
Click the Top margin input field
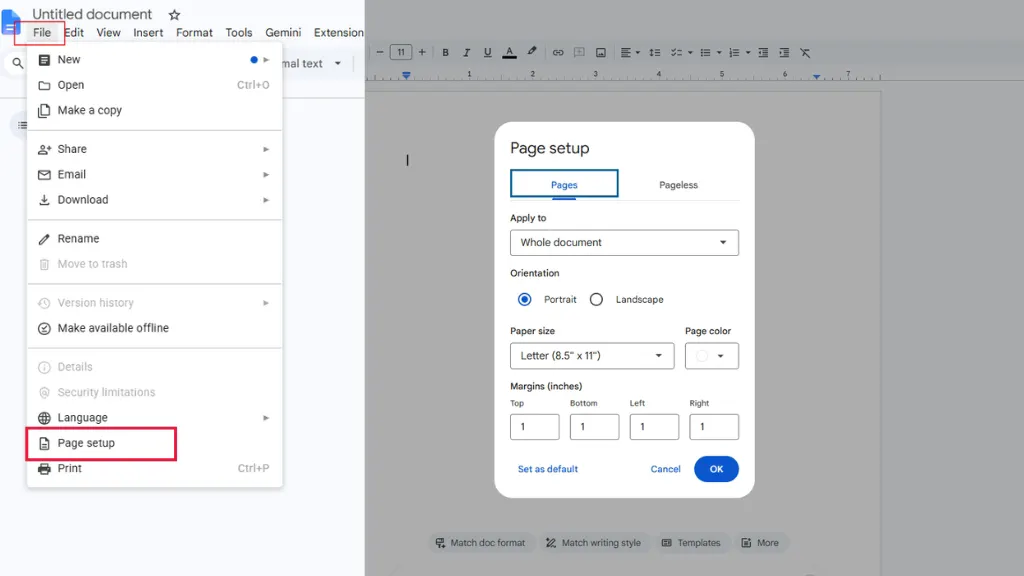point(534,426)
